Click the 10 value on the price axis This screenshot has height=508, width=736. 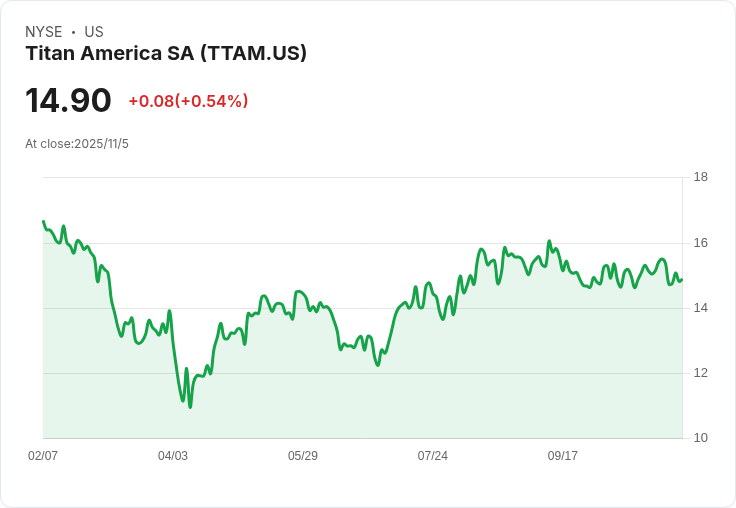click(x=700, y=438)
